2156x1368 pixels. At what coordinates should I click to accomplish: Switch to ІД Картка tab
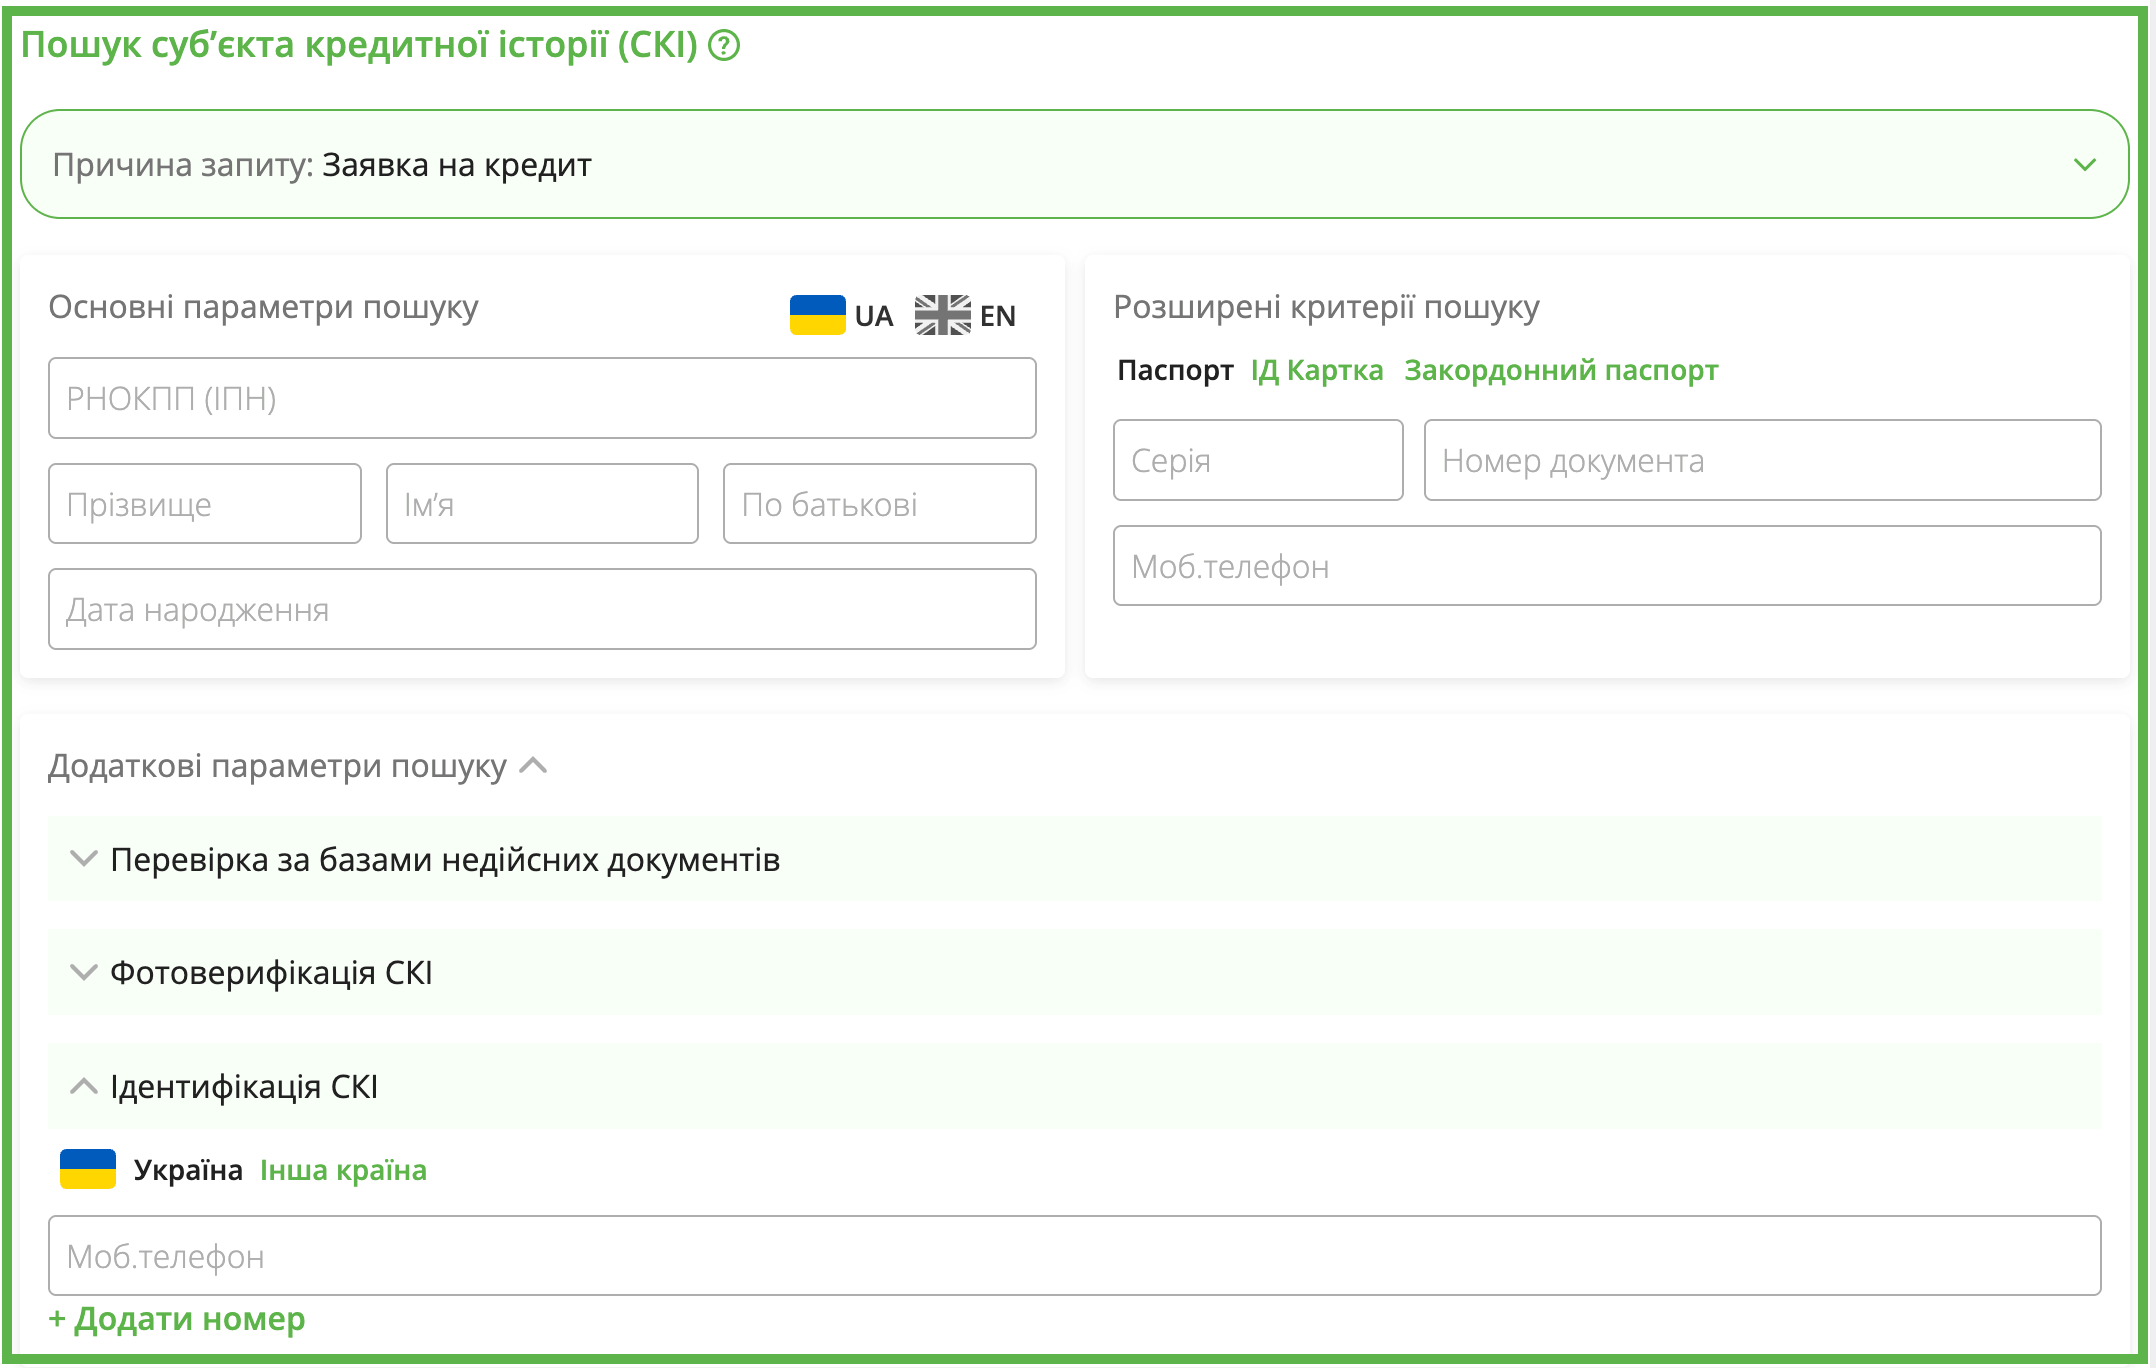1316,370
